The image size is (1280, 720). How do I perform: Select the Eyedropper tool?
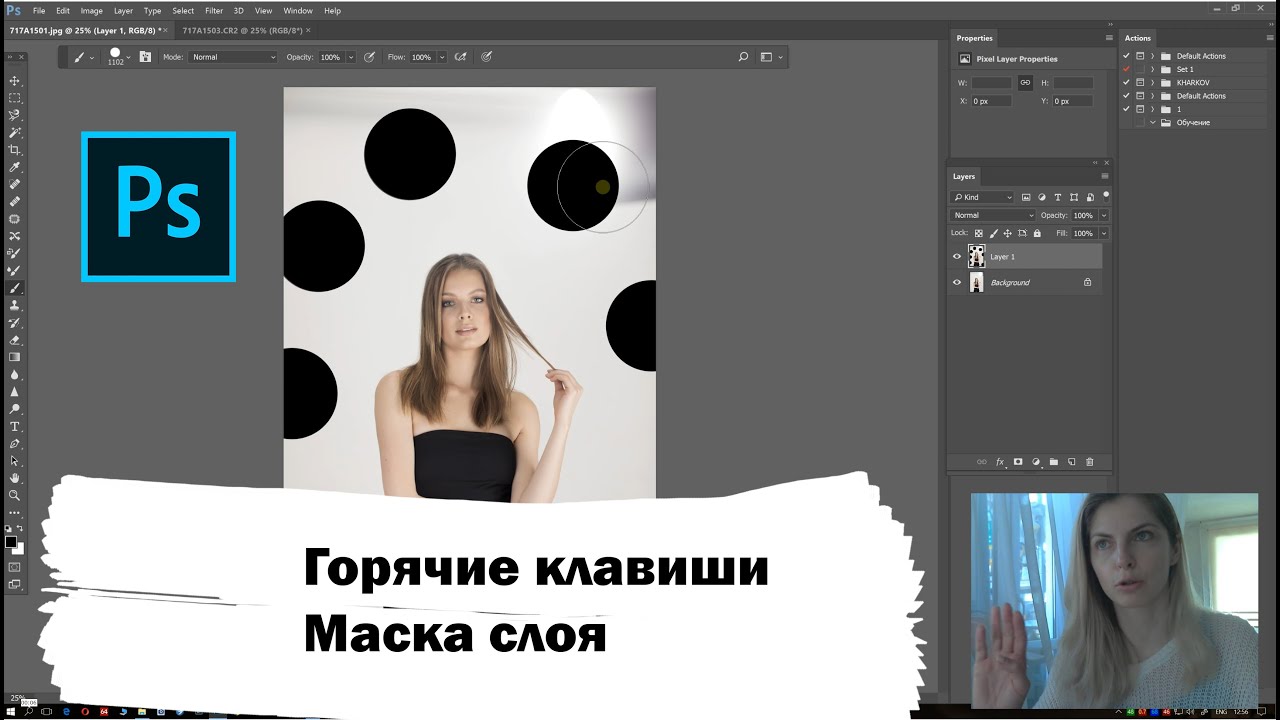(14, 167)
